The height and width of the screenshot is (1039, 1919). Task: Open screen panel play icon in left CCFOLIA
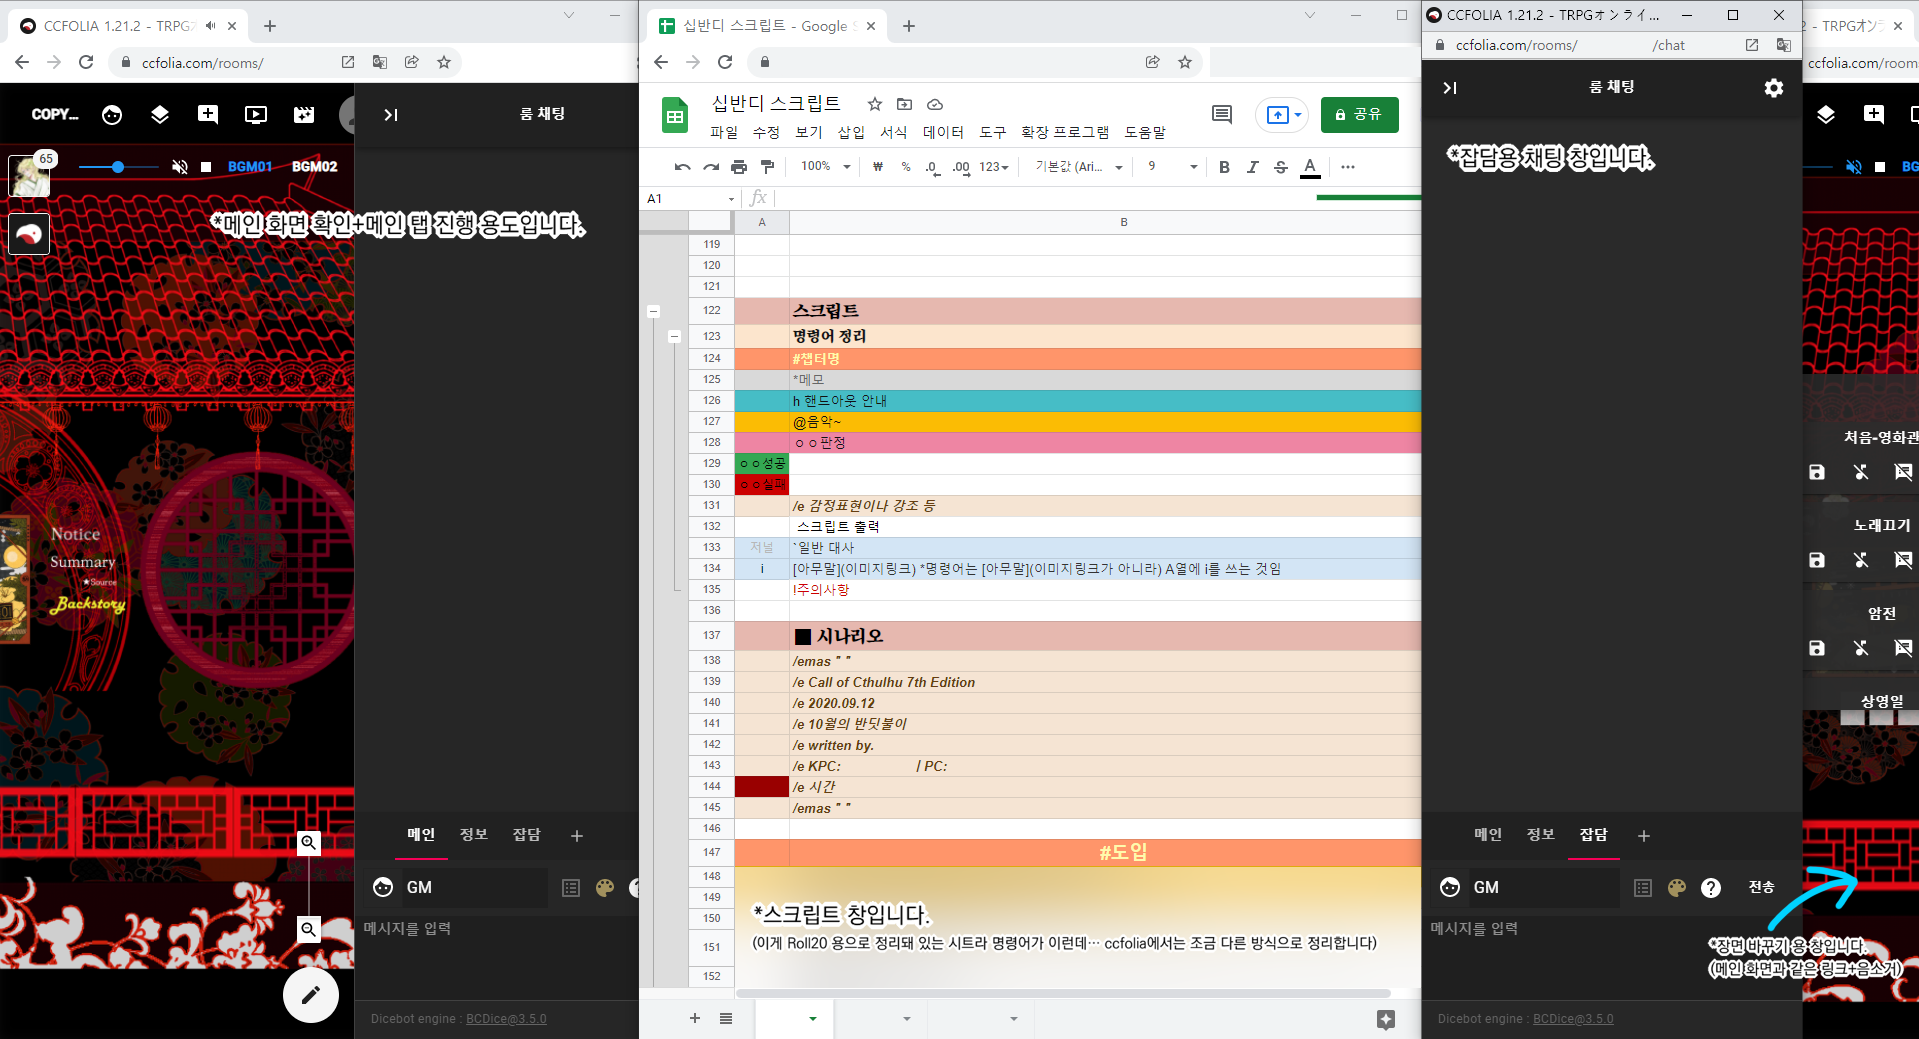(256, 115)
